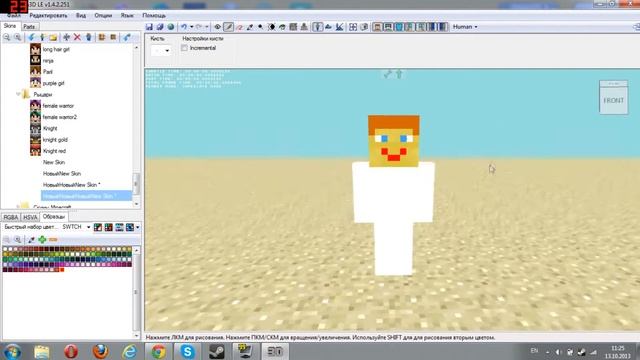This screenshot has width=640, height=360.
Task: Zoom in swatches with magnifier icon
Action: pyautogui.click(x=18, y=240)
